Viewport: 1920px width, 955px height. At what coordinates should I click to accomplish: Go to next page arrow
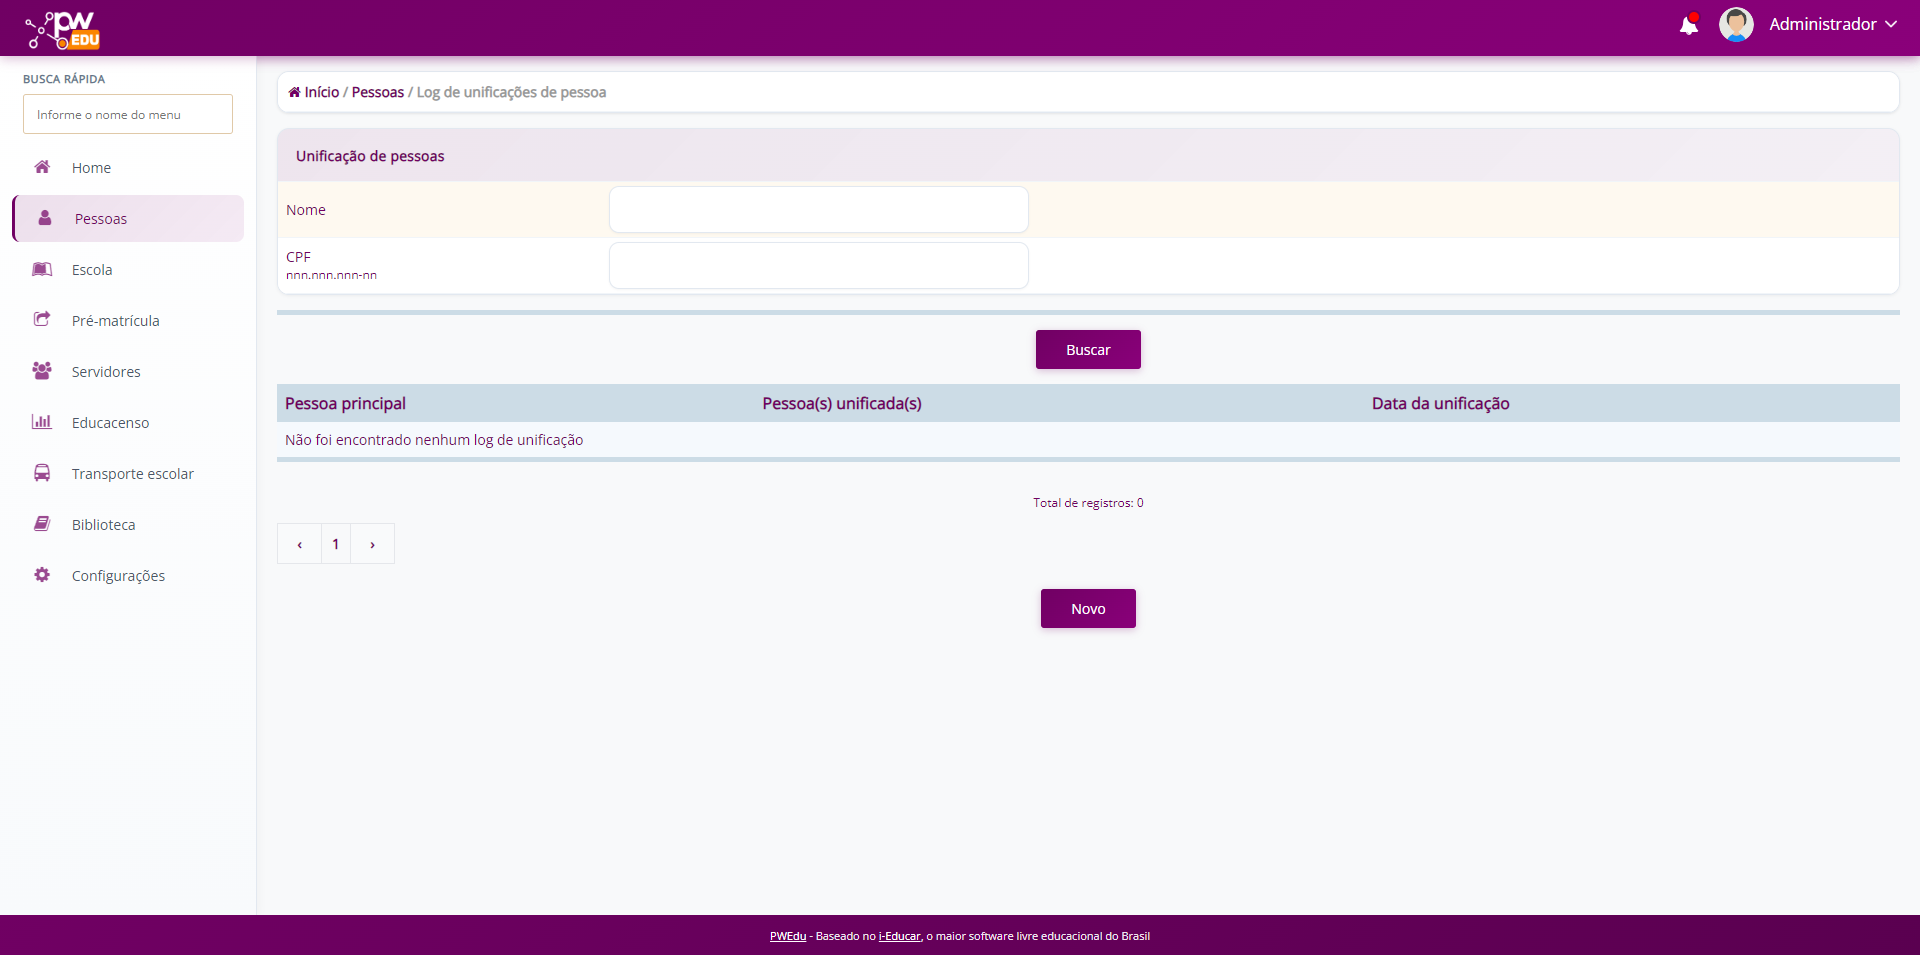372,544
